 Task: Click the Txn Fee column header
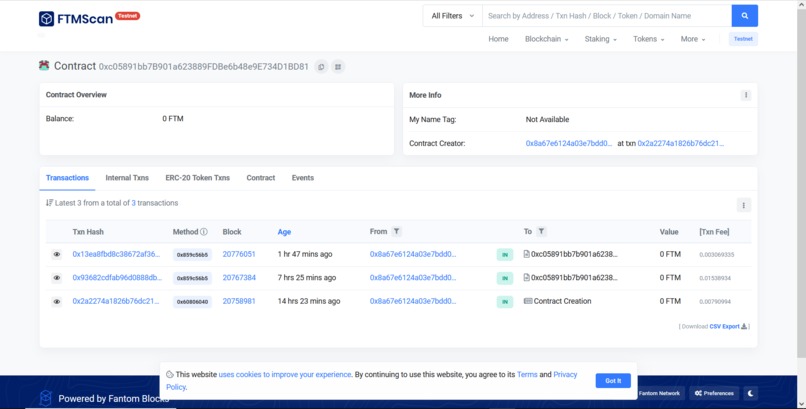714,232
